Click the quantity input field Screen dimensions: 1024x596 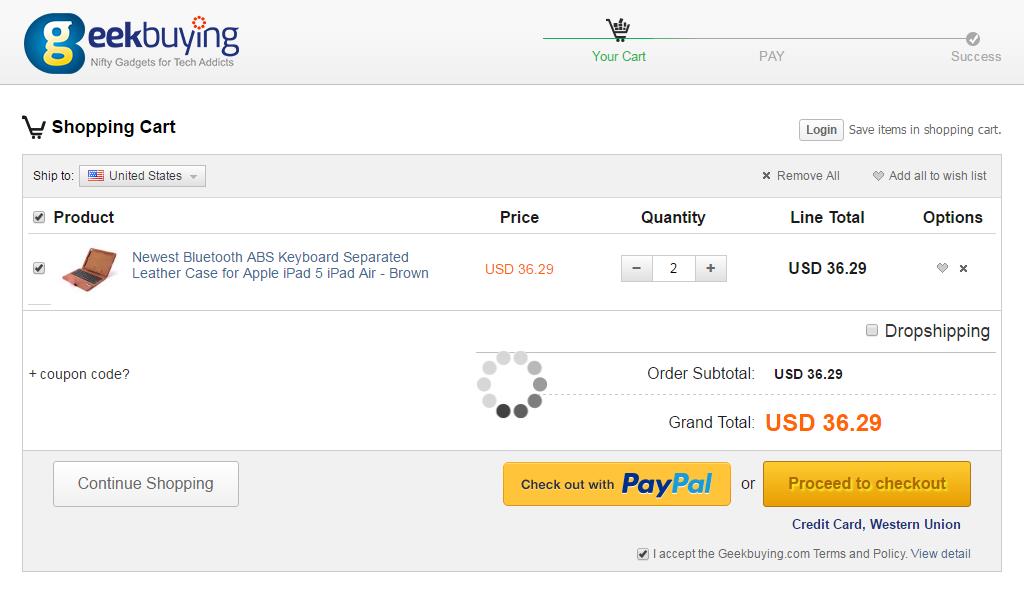click(673, 268)
